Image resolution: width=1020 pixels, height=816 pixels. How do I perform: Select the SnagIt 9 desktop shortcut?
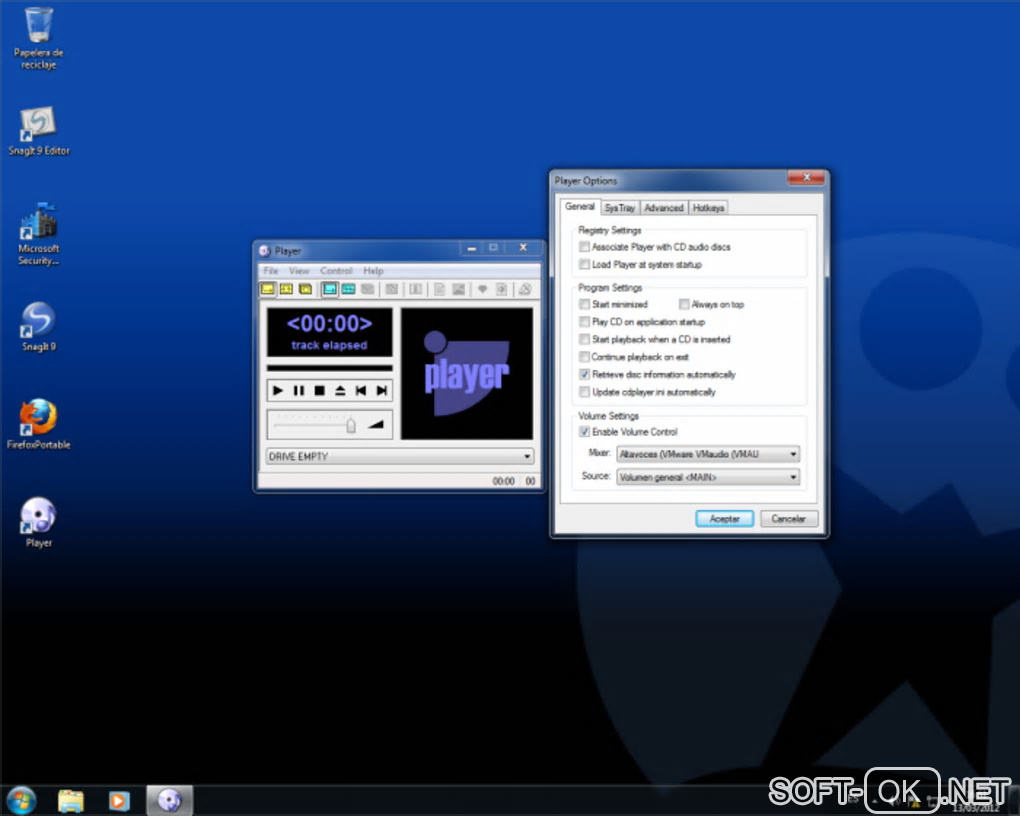[x=38, y=327]
